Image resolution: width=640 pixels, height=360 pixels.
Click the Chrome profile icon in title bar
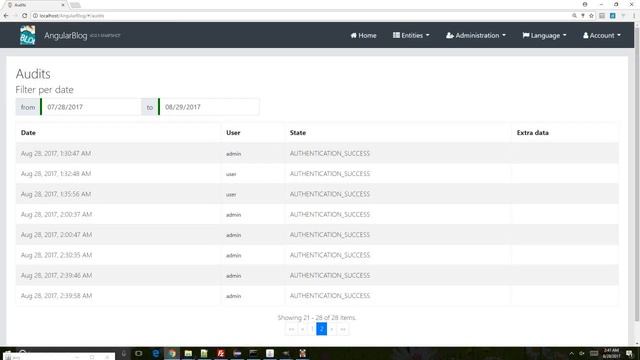tap(585, 4)
